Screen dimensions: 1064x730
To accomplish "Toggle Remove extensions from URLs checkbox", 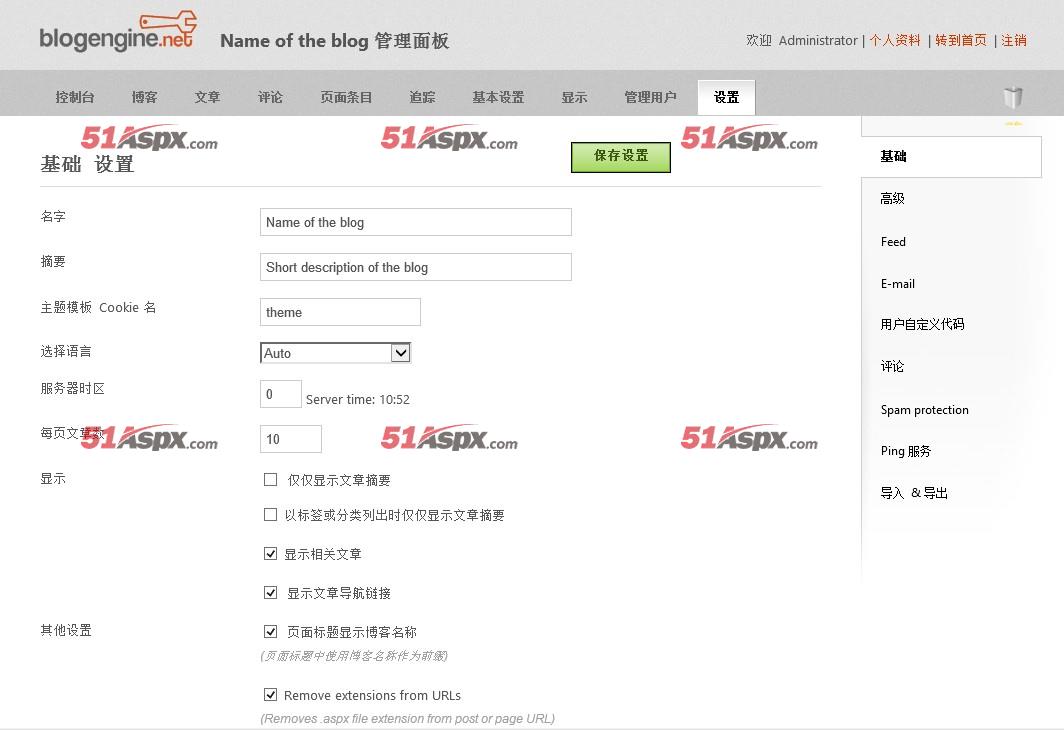I will pyautogui.click(x=270, y=695).
